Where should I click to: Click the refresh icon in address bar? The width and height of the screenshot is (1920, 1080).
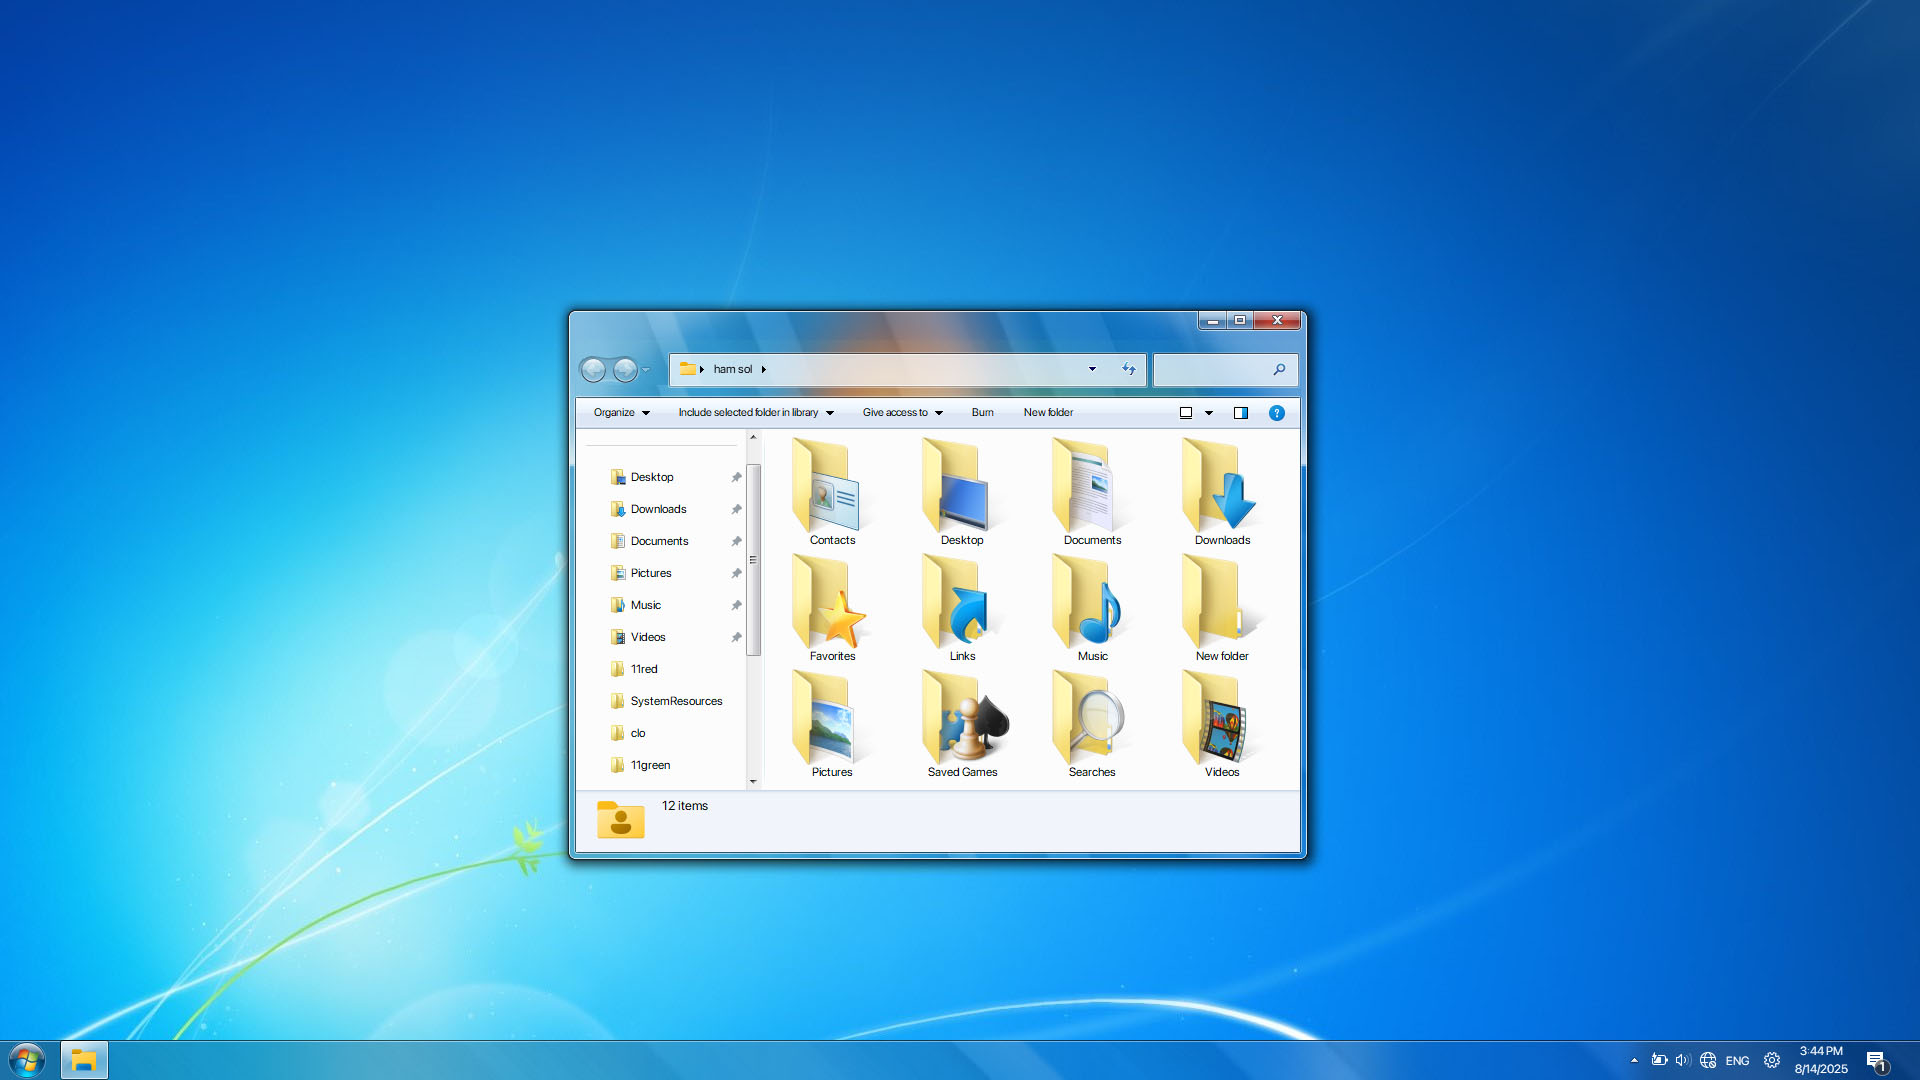tap(1129, 369)
